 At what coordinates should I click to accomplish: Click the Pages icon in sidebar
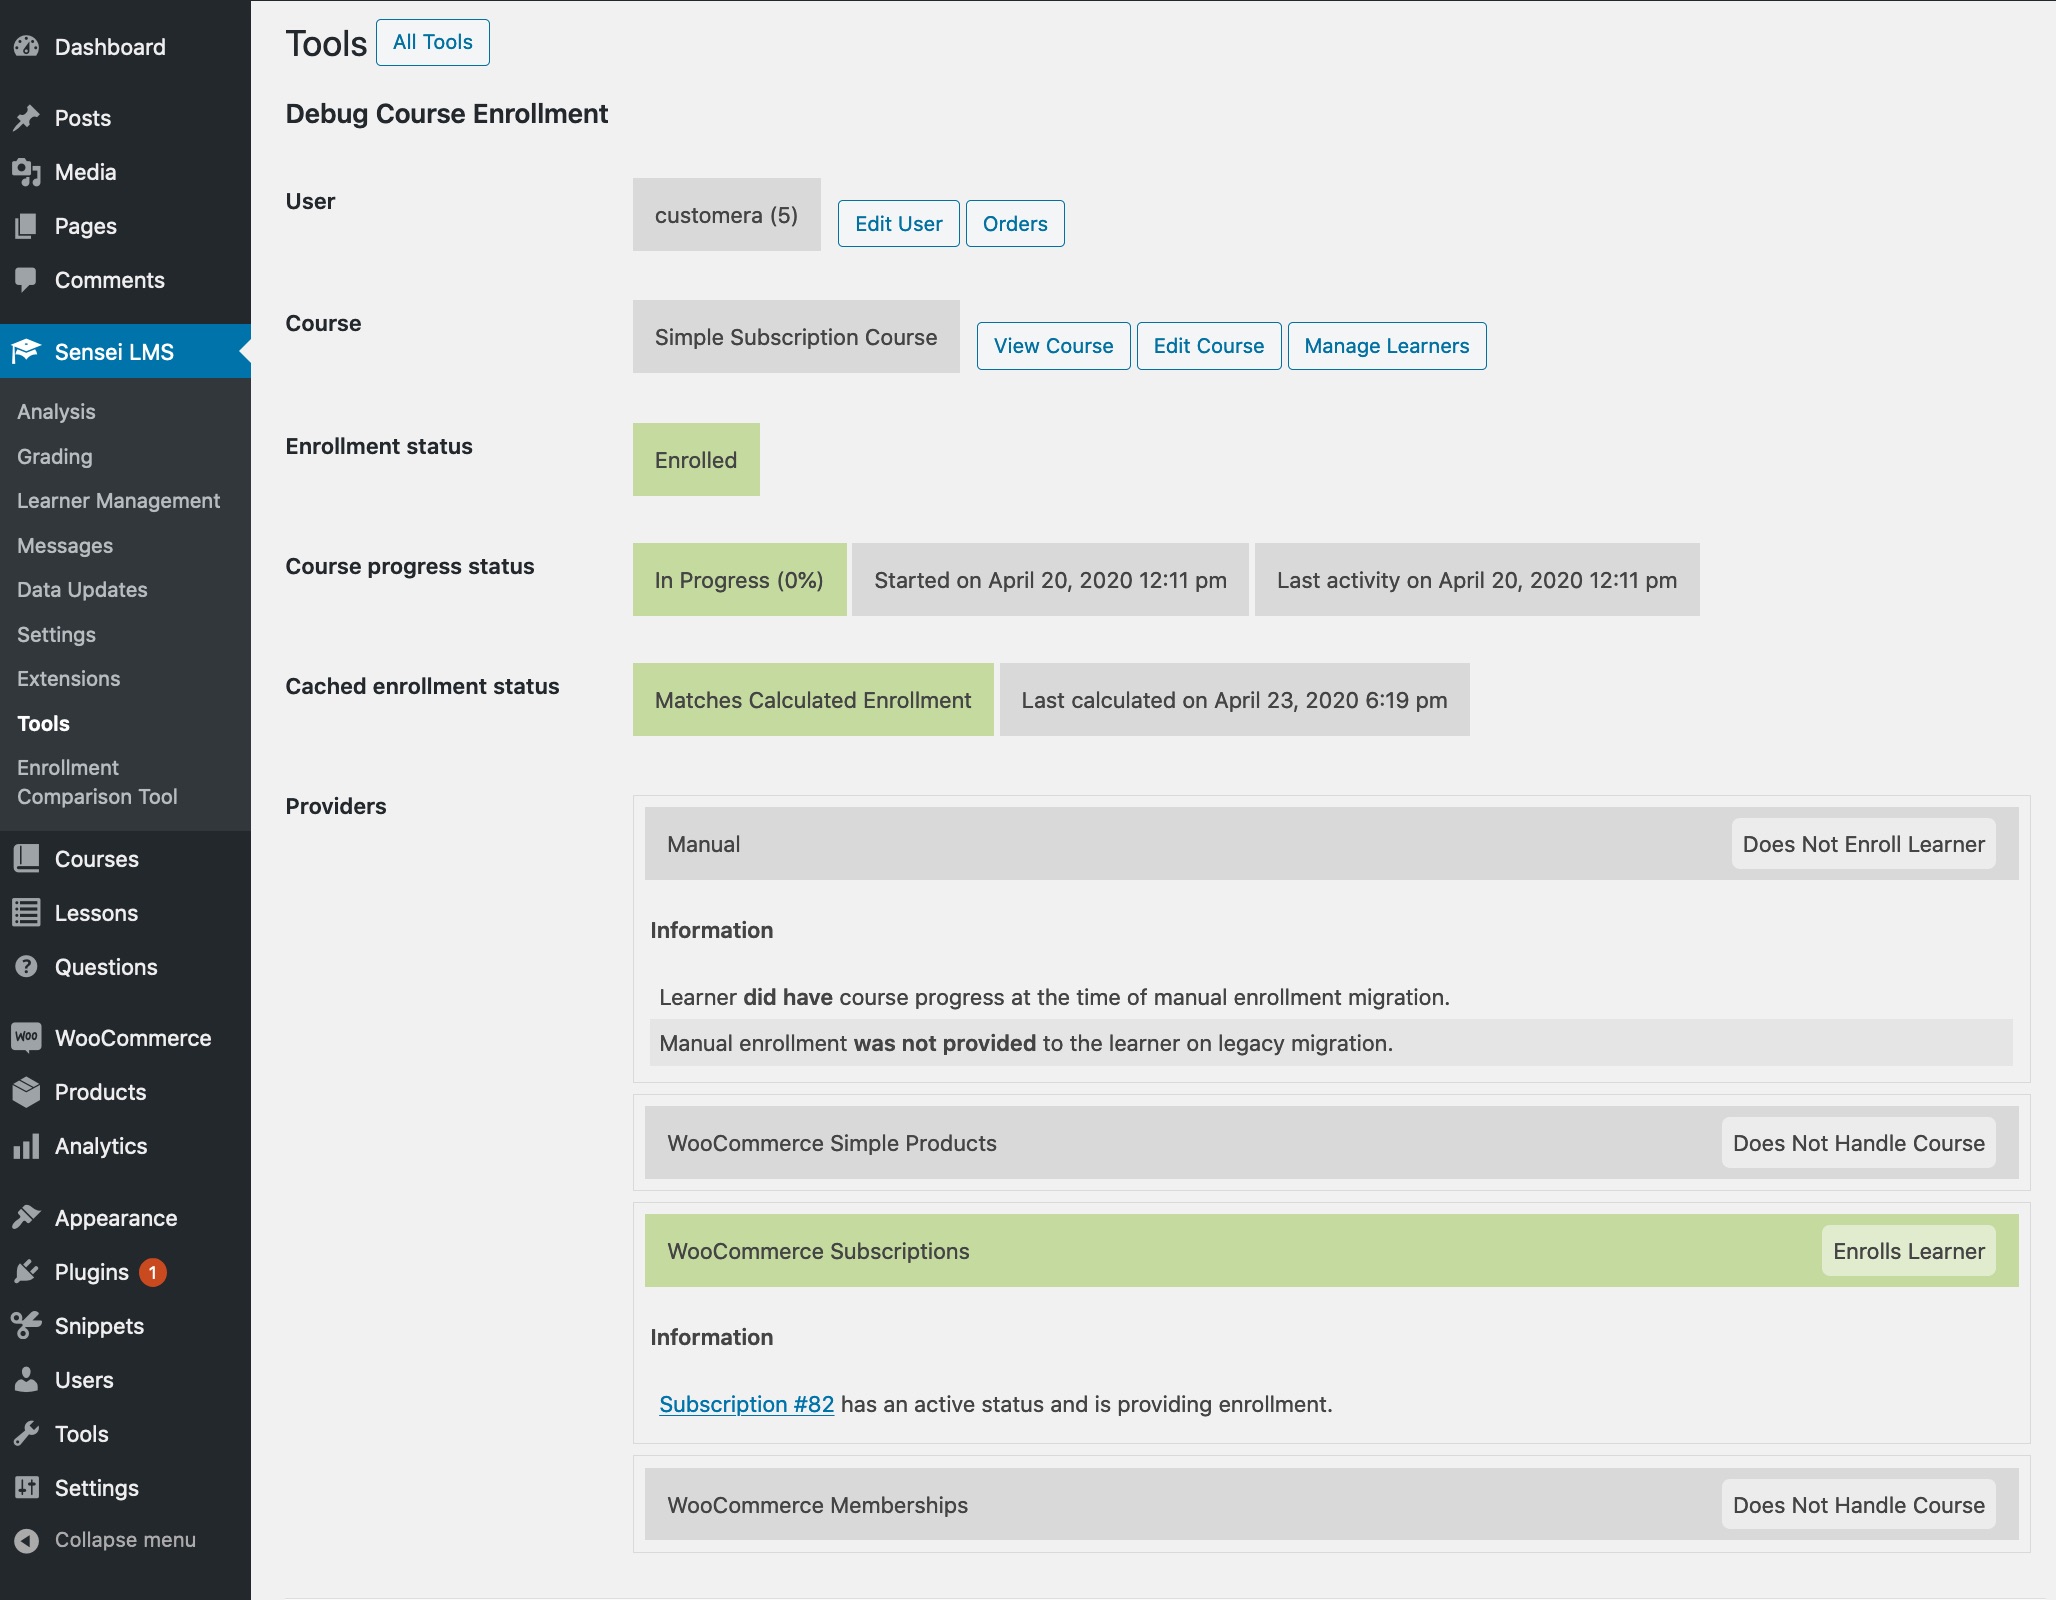26,226
